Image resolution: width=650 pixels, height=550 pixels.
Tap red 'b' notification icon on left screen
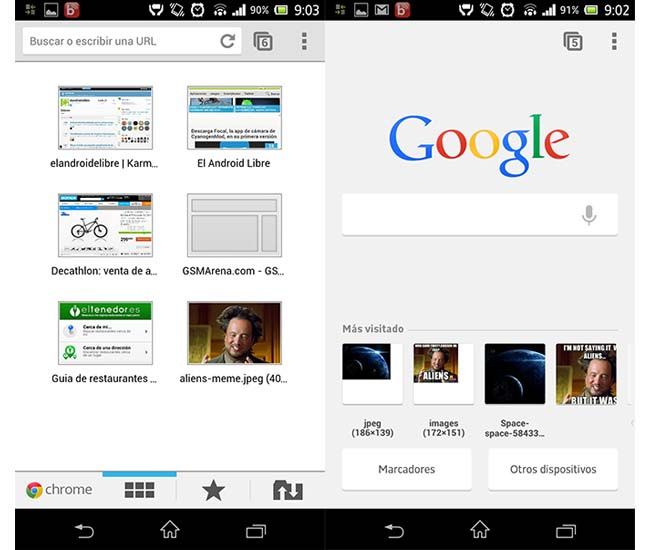tap(72, 10)
